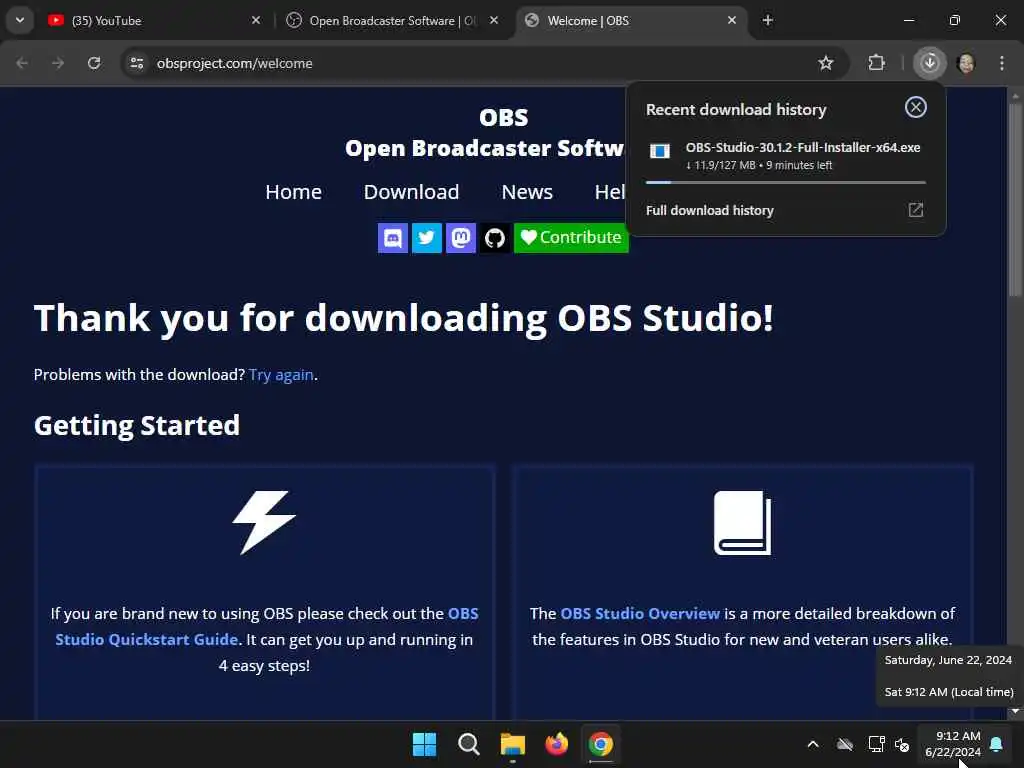Screen dimensions: 1024x768
Task: Open the Chrome profile avatar
Action: pyautogui.click(x=965, y=63)
